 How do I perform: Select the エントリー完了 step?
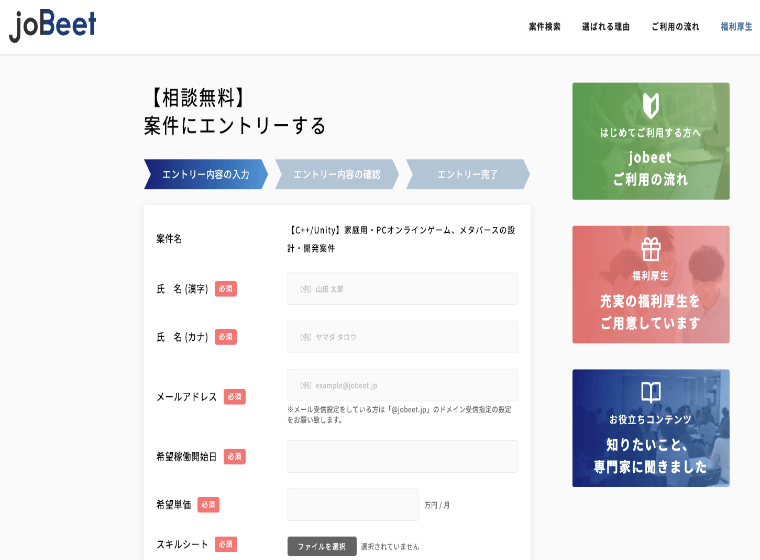point(468,174)
